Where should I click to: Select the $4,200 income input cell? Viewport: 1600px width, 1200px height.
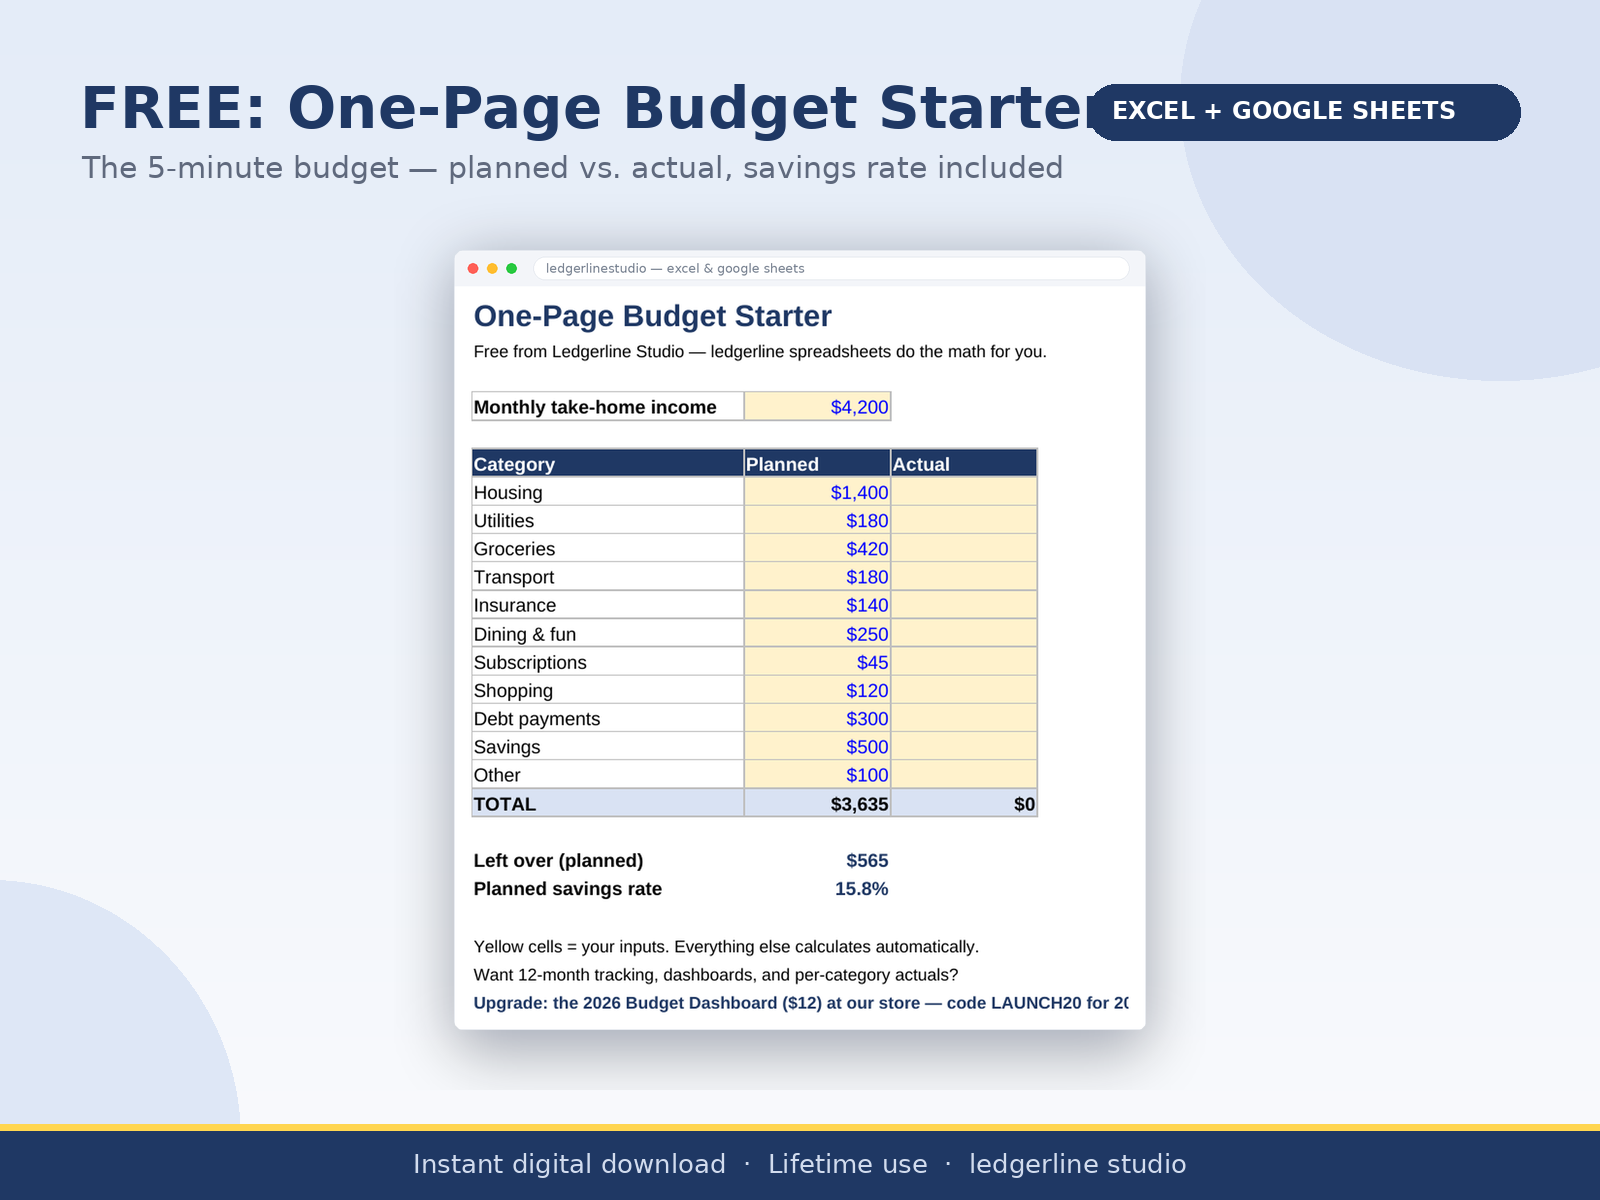[817, 407]
